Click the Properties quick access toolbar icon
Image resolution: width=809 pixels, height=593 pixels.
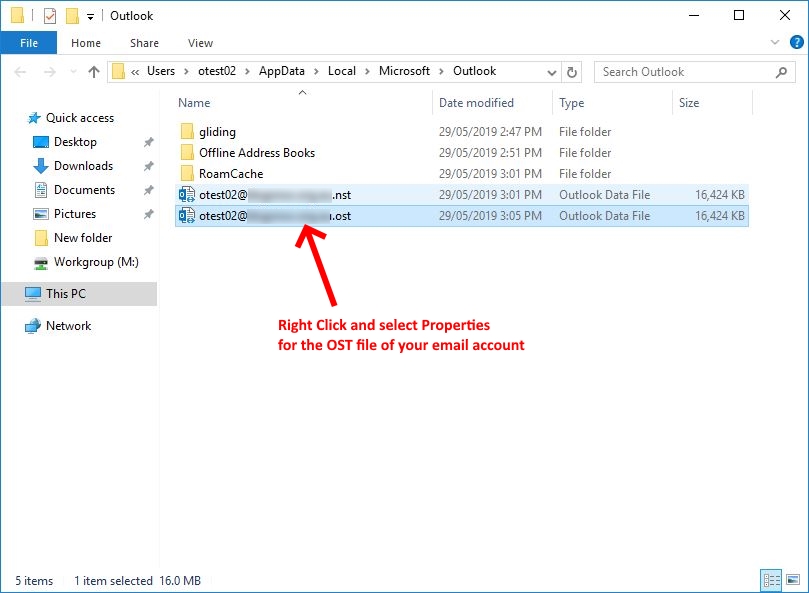coord(50,16)
